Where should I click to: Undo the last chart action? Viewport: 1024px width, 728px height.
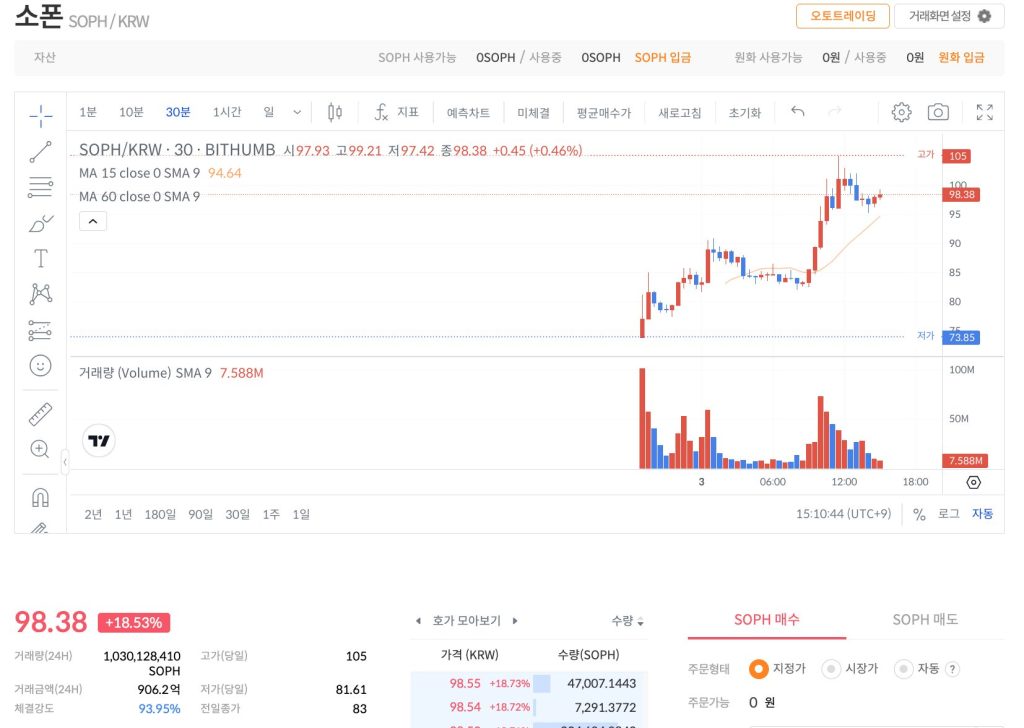(x=797, y=112)
